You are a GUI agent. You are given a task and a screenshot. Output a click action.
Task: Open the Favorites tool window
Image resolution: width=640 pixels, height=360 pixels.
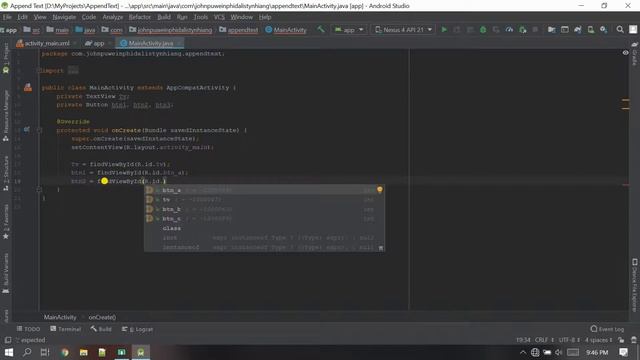click(6, 221)
